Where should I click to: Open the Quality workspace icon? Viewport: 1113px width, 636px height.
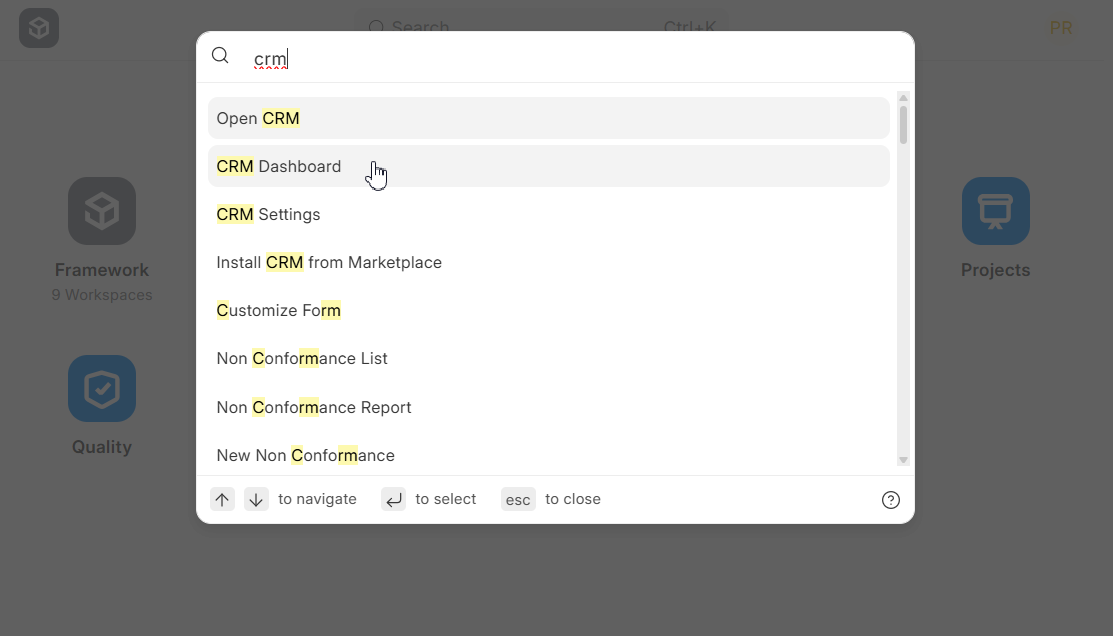coord(102,388)
